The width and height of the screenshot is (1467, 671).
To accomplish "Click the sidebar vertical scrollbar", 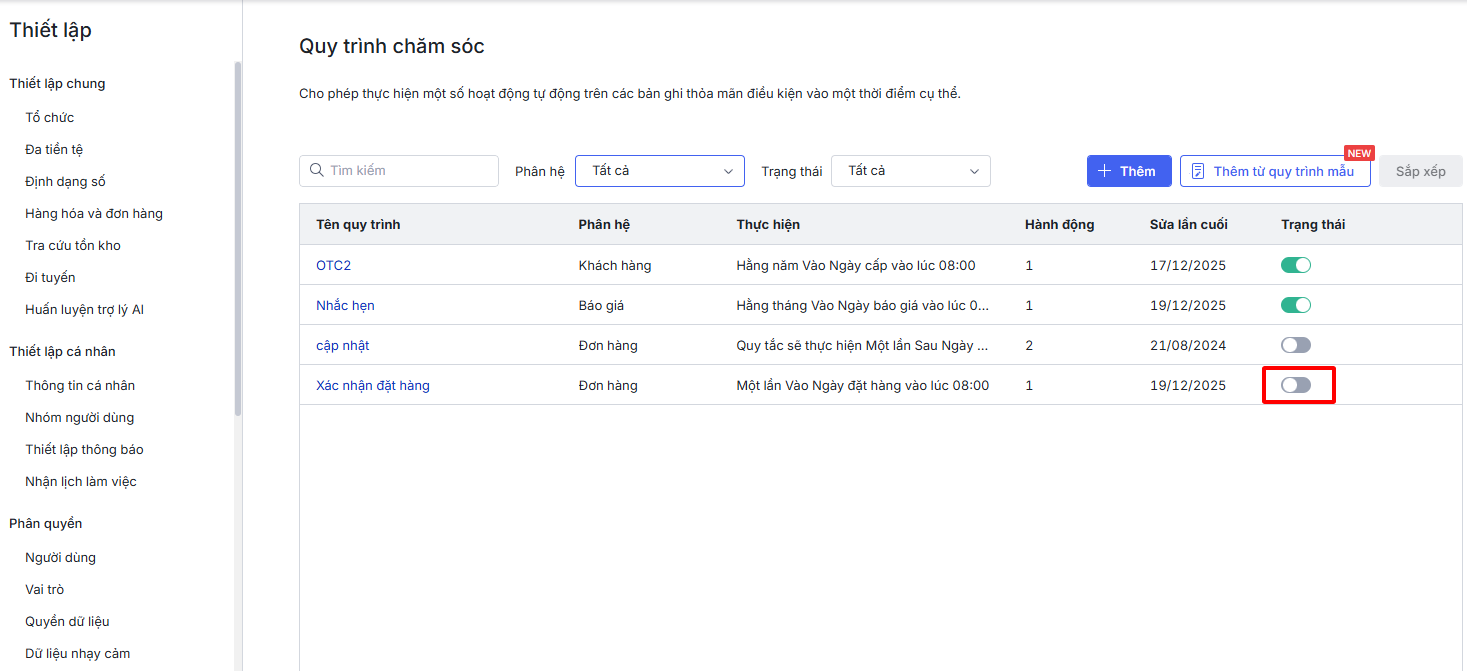I will (x=237, y=240).
